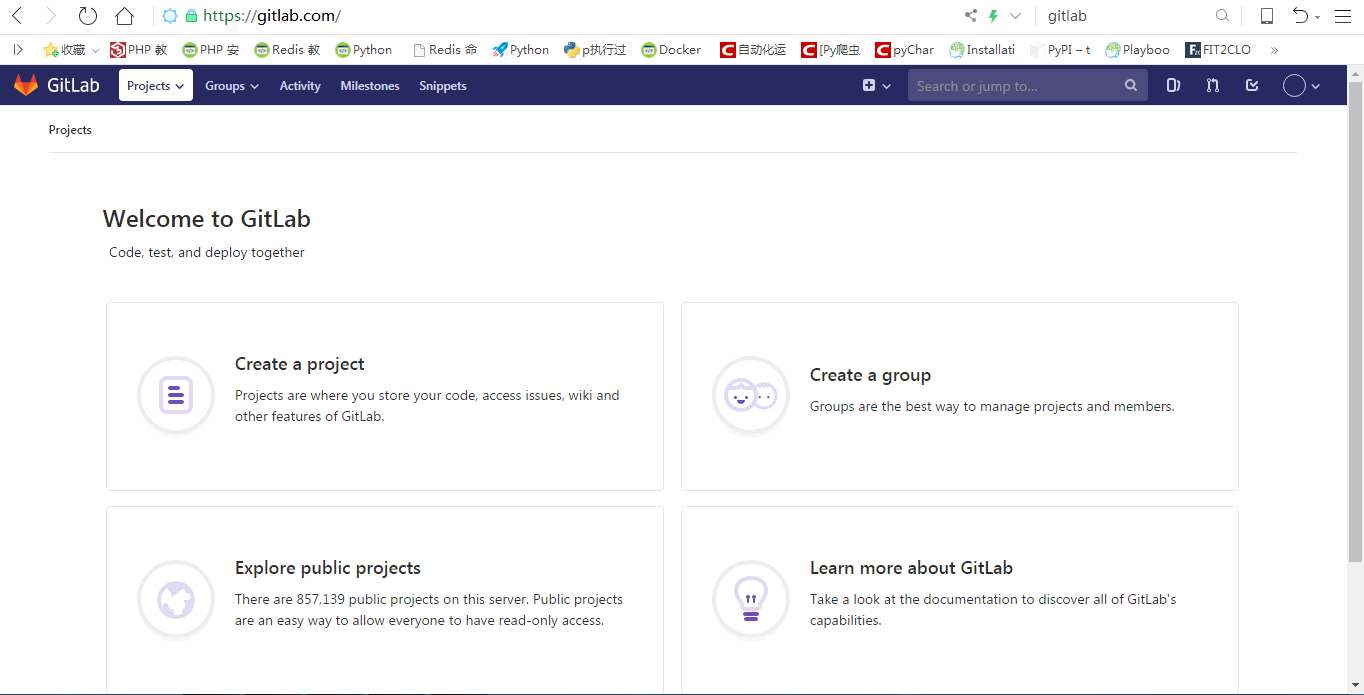Click the Issues icon in navbar
Image resolution: width=1364 pixels, height=695 pixels.
click(x=1173, y=85)
